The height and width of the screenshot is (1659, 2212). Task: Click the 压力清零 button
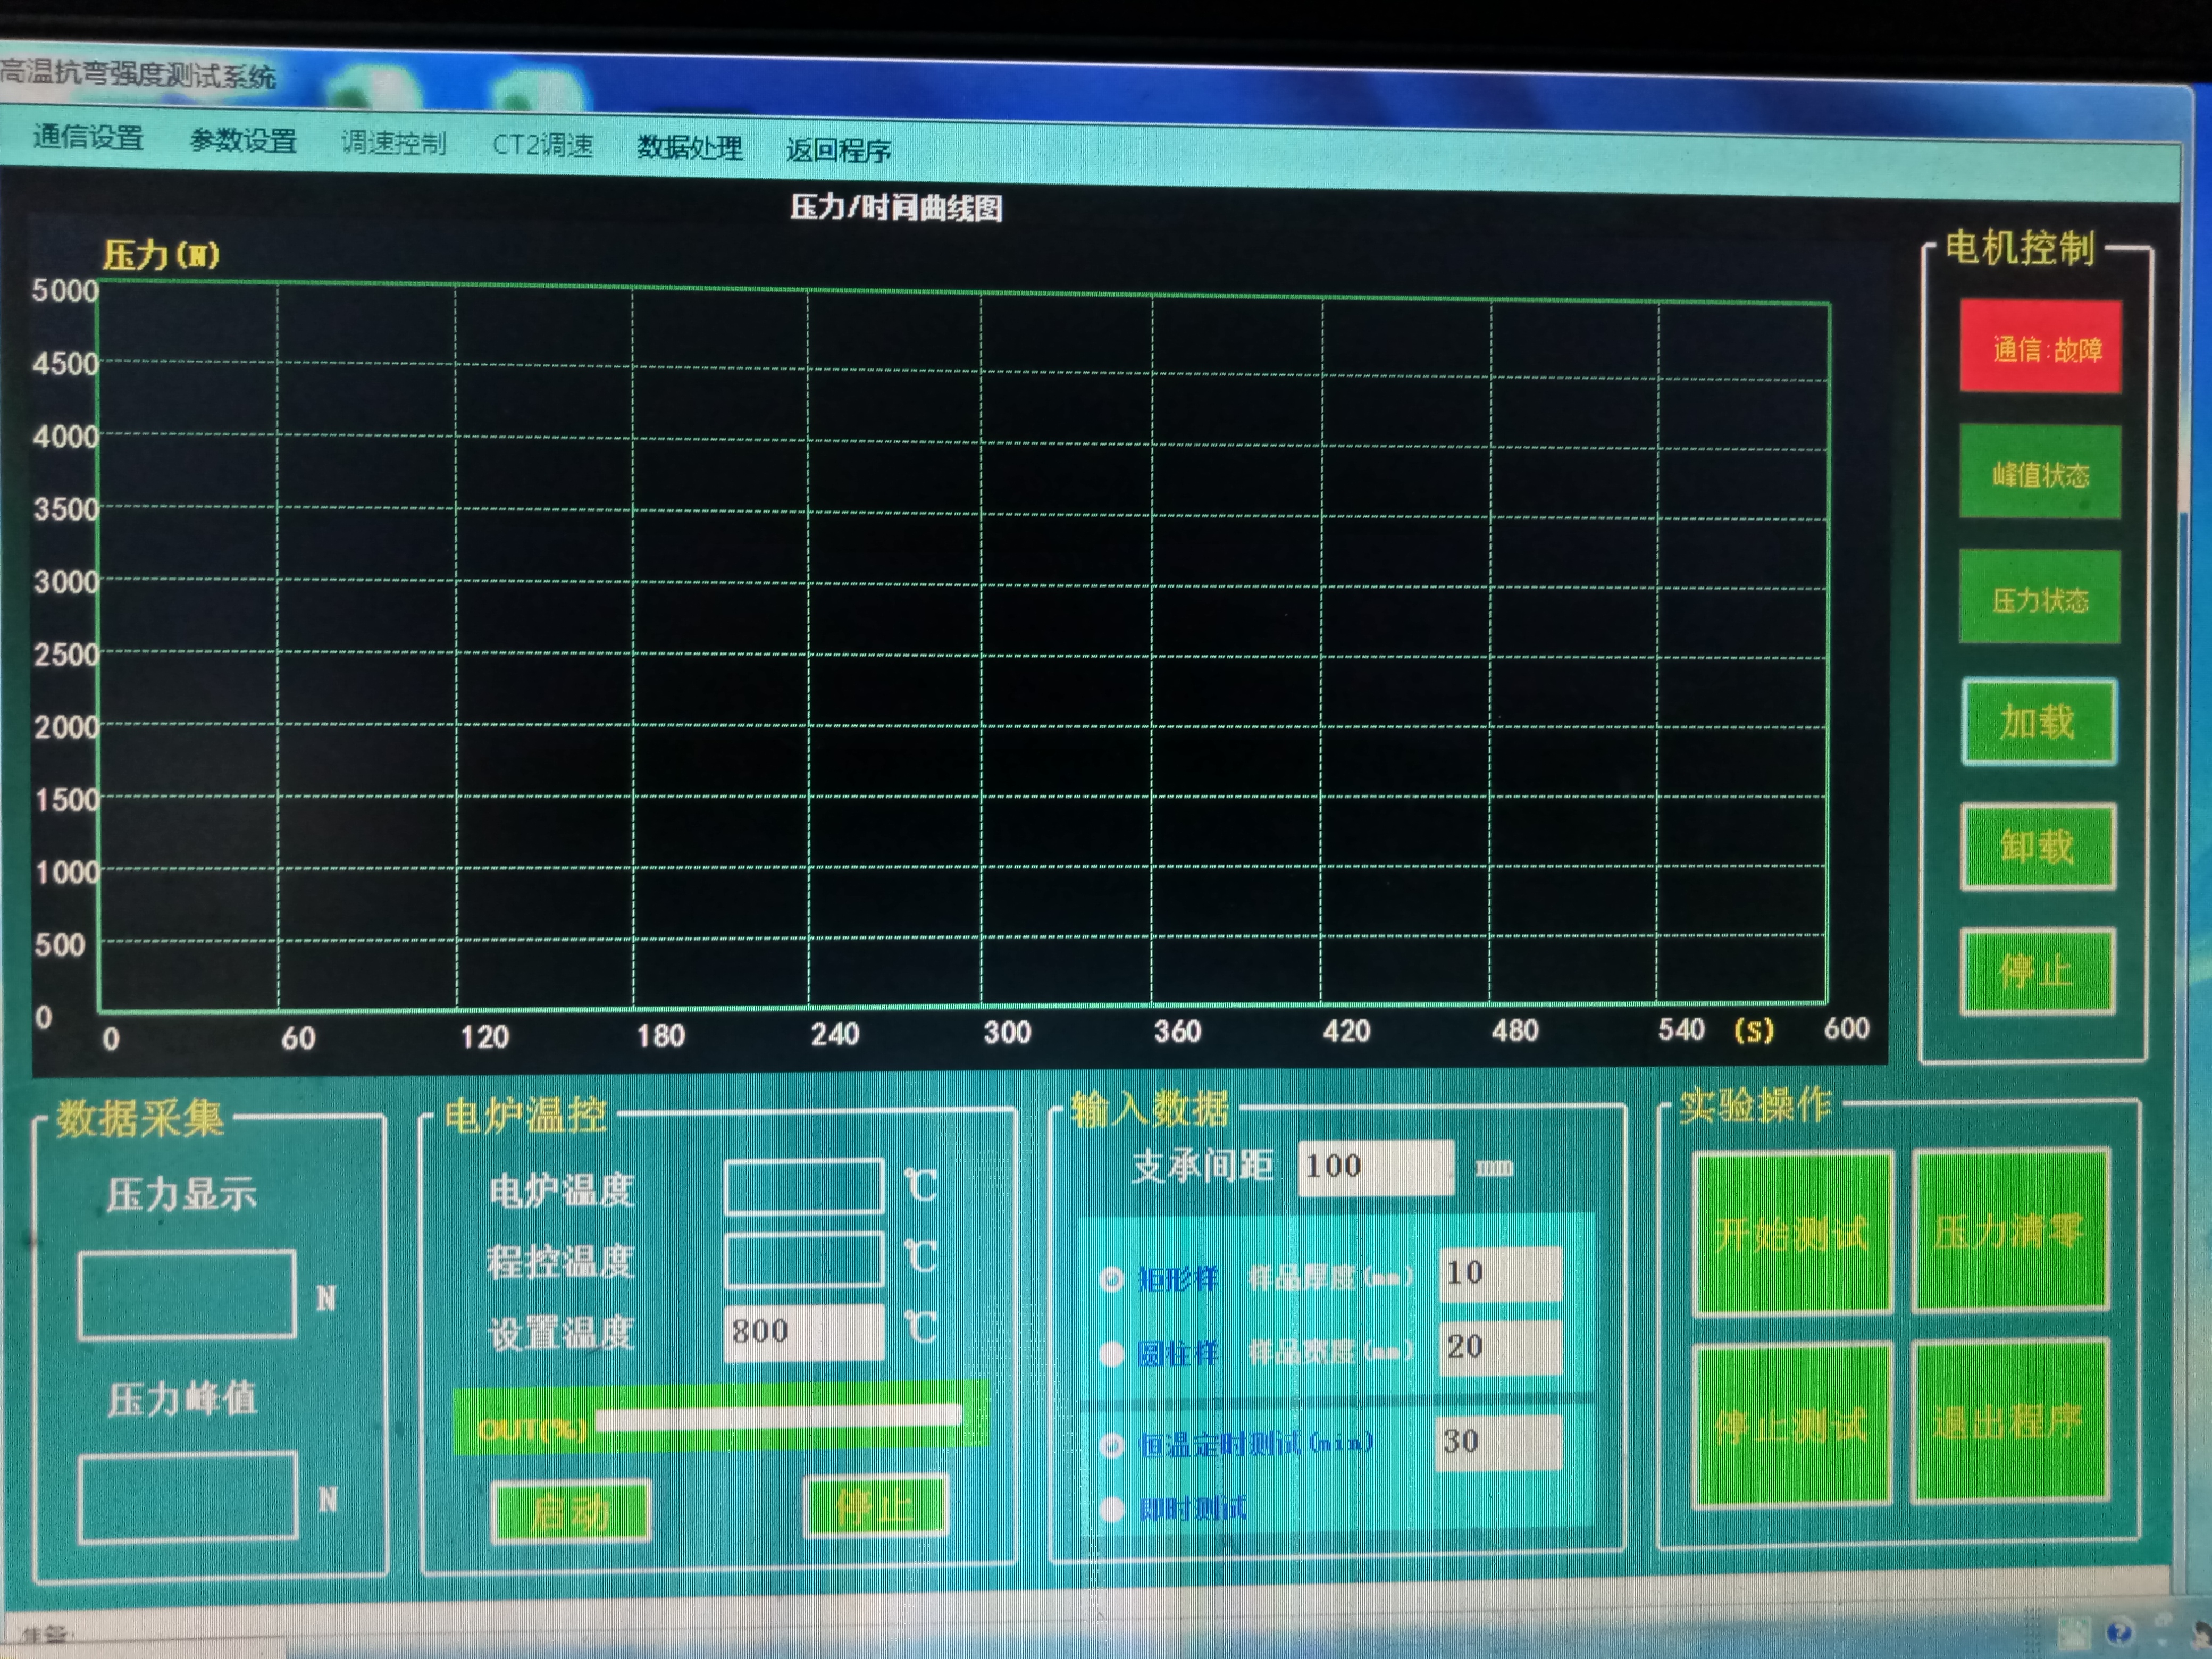pyautogui.click(x=2009, y=1230)
